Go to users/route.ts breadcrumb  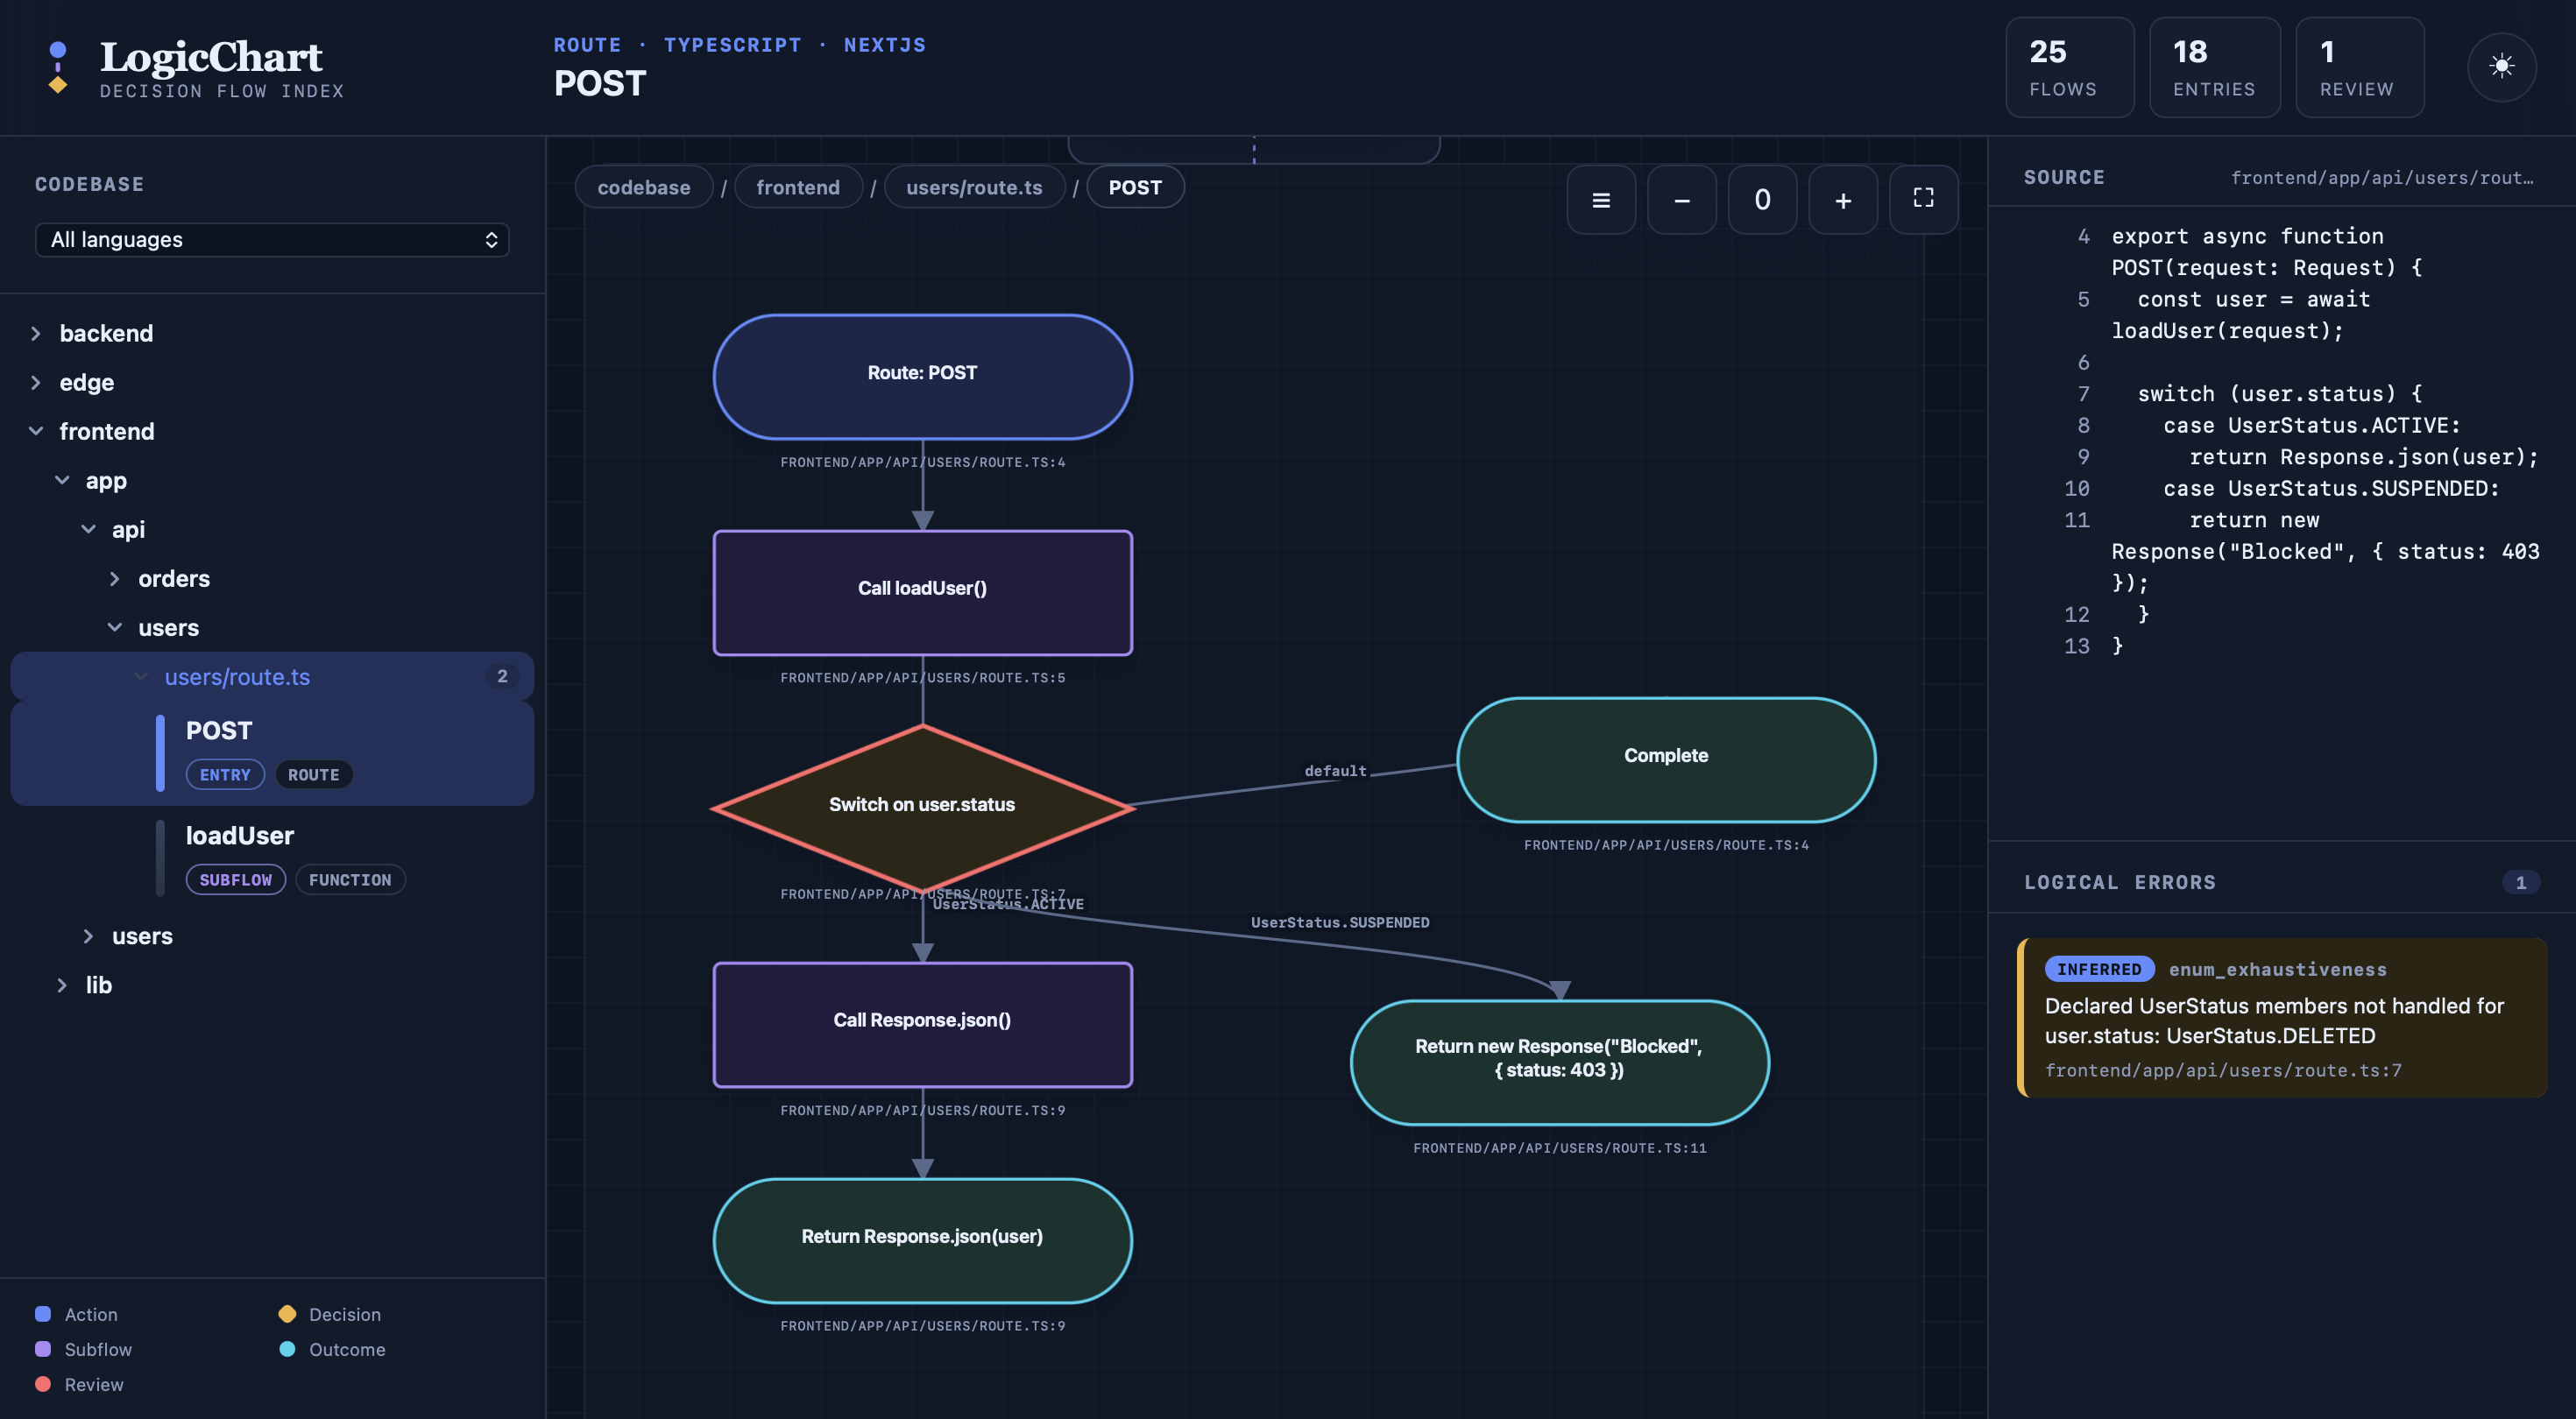(x=974, y=187)
